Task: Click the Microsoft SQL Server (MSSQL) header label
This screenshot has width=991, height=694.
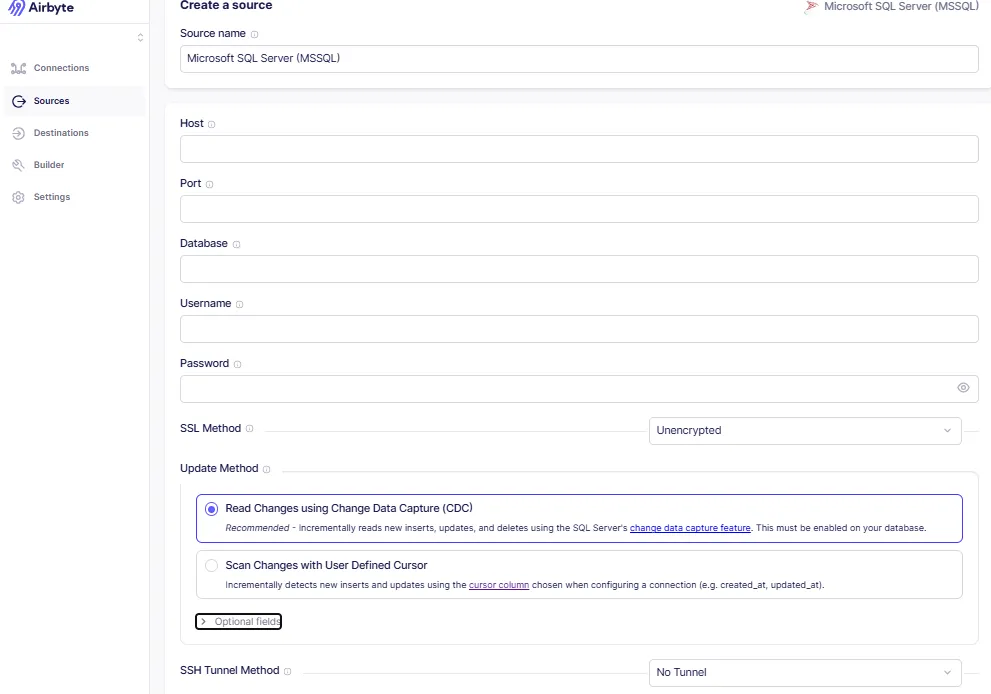Action: coord(901,6)
